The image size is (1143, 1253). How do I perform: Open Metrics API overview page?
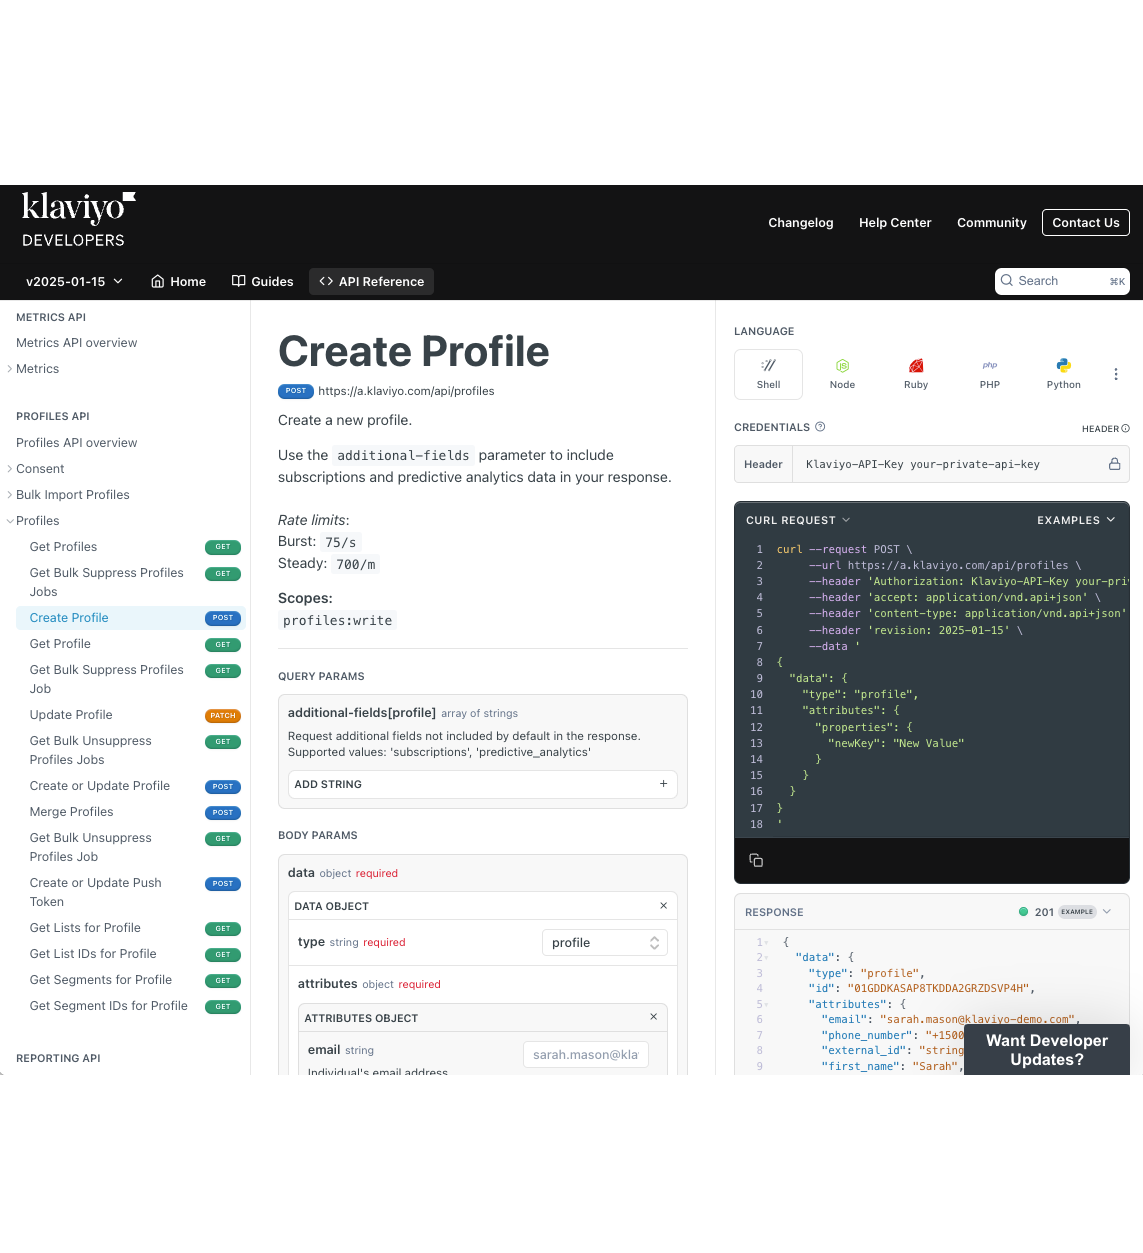76,343
